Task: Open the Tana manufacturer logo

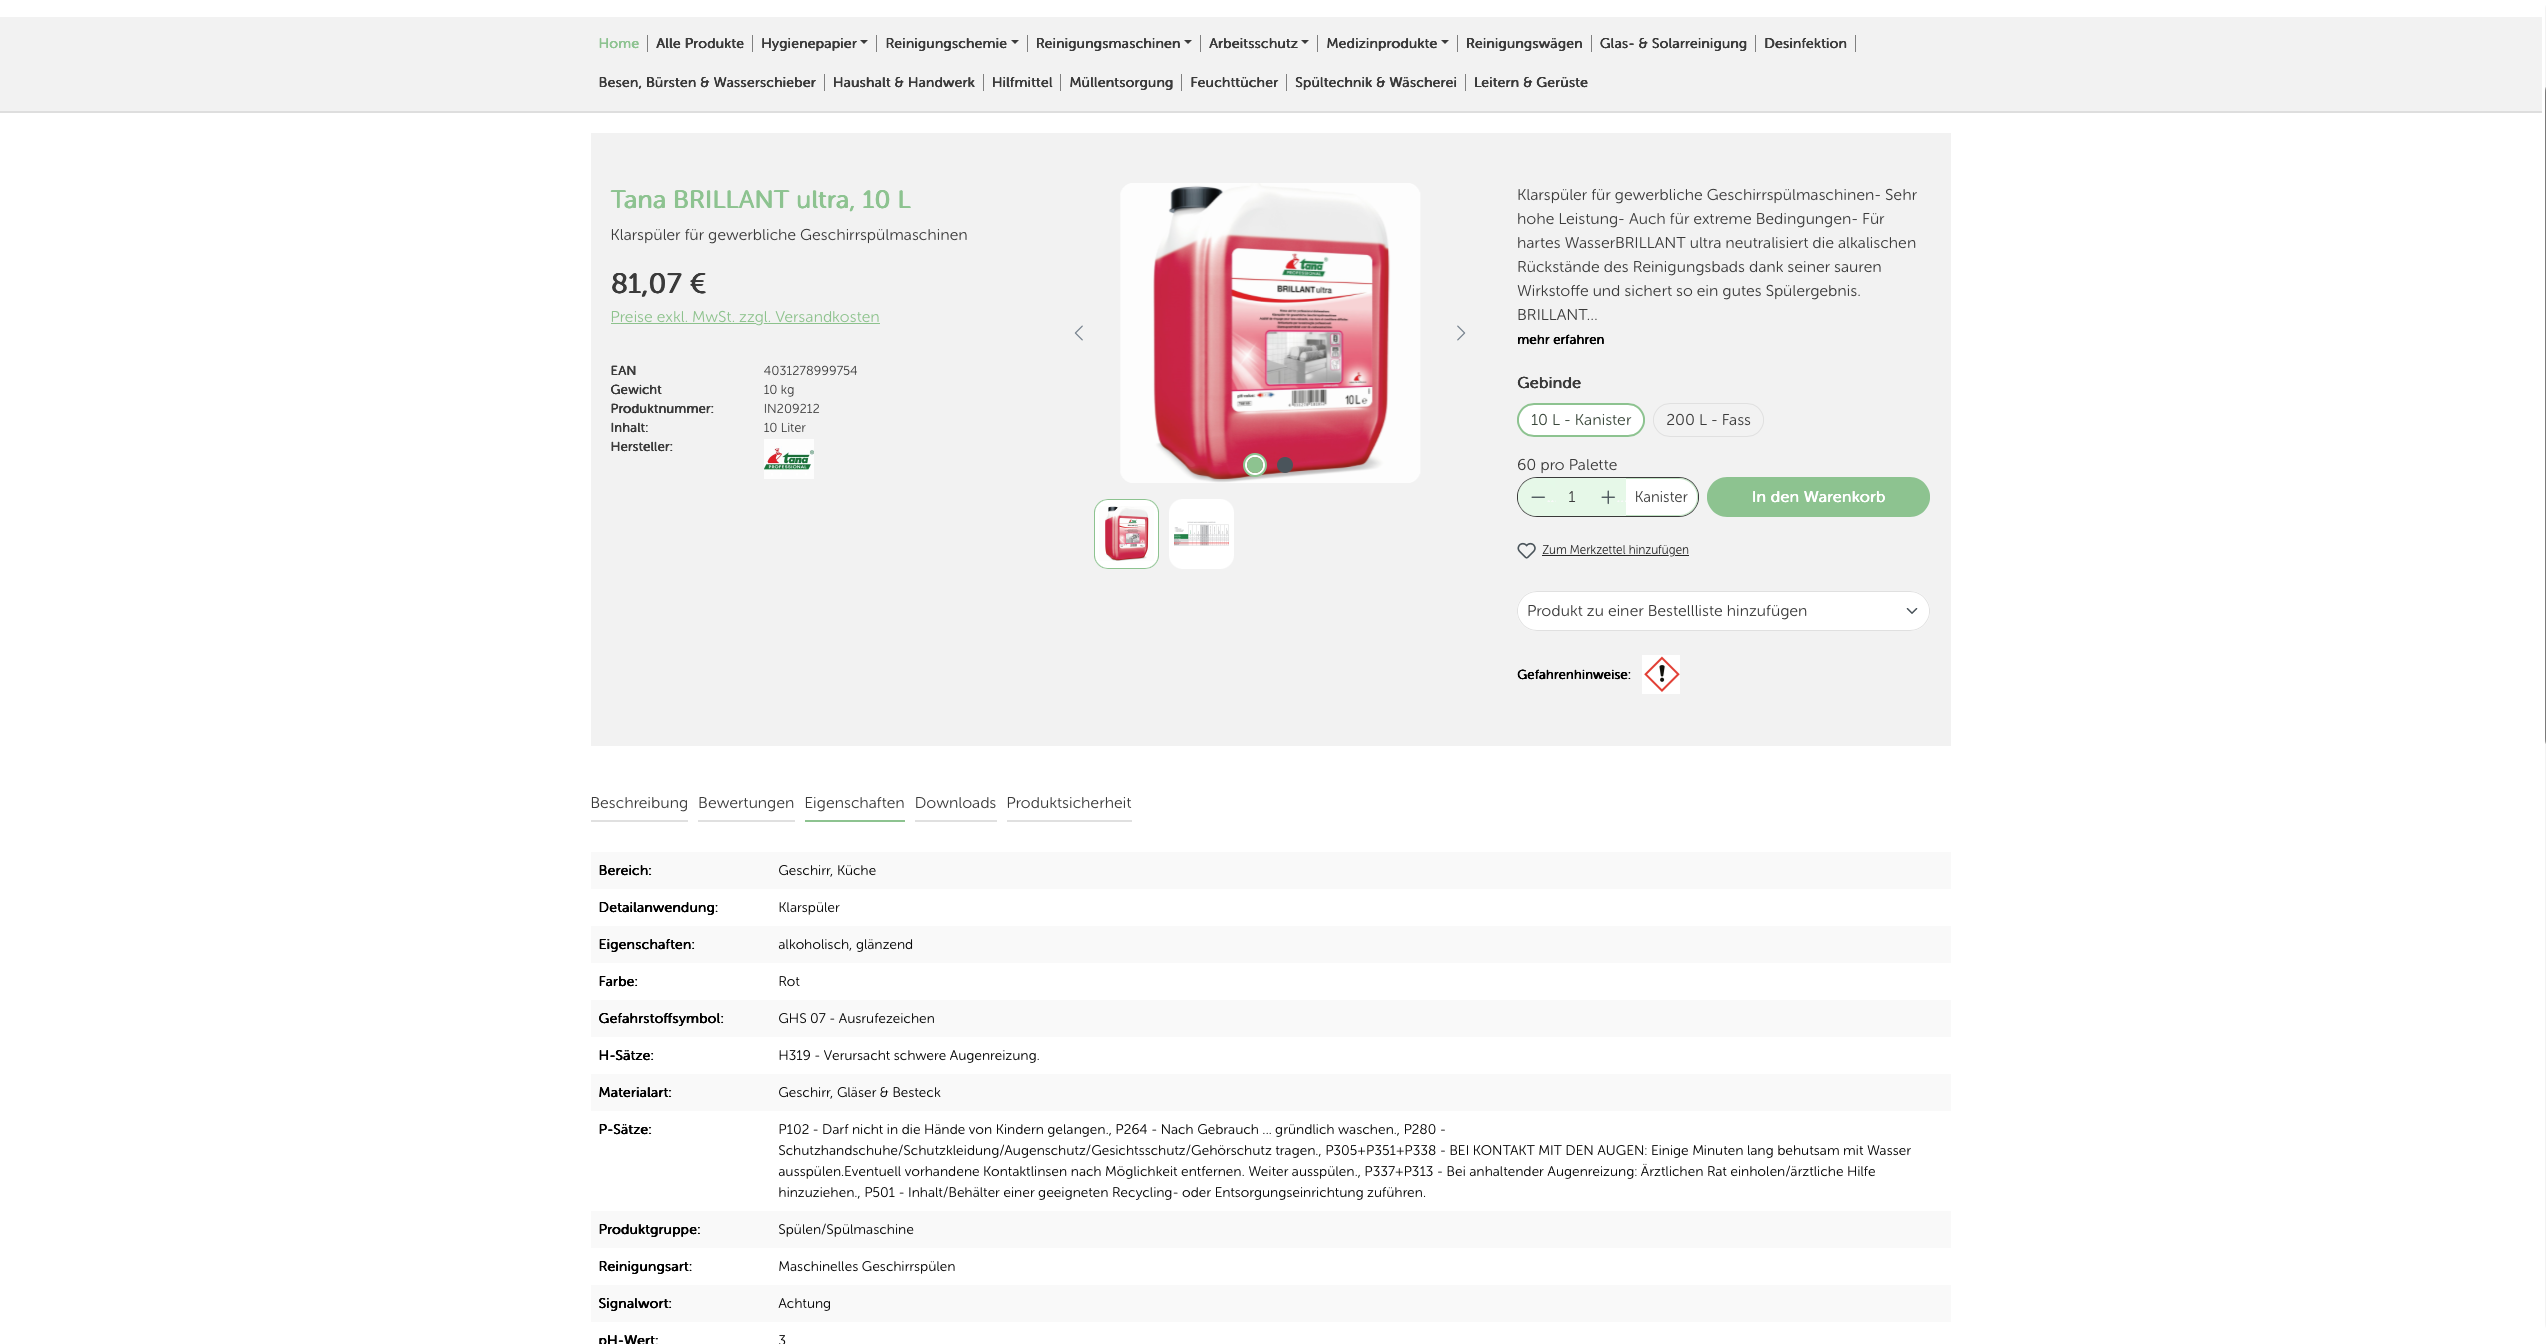Action: tap(789, 459)
